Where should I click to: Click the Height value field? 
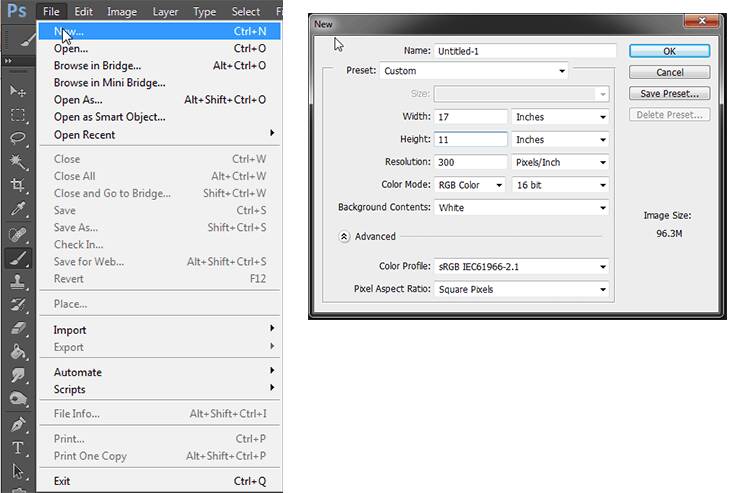click(471, 140)
